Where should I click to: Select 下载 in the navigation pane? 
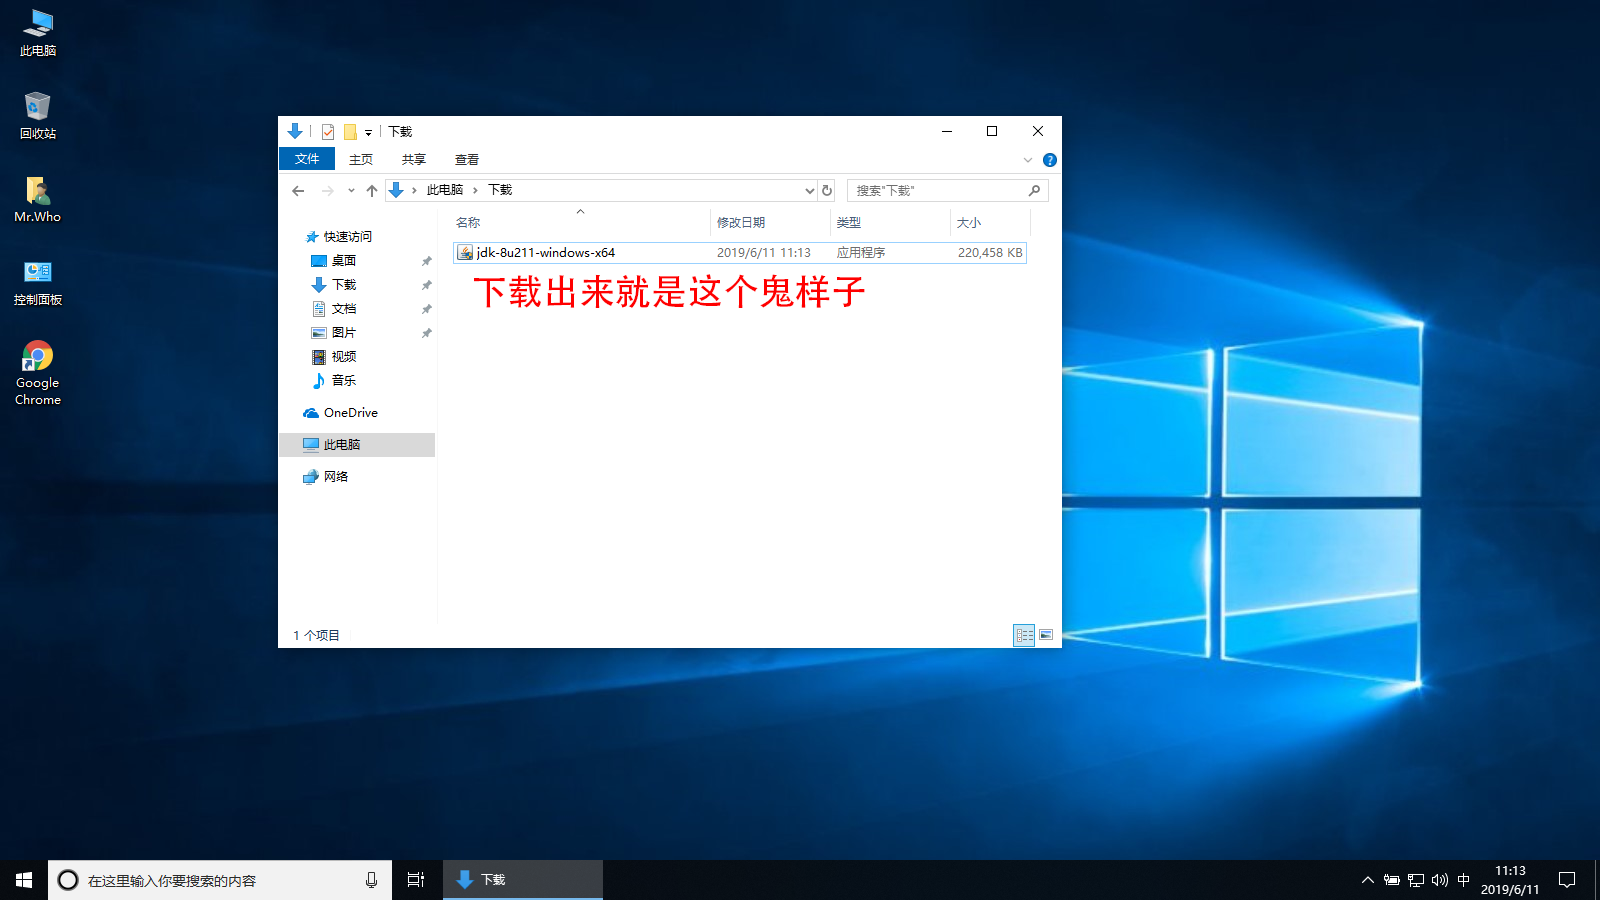coord(344,285)
